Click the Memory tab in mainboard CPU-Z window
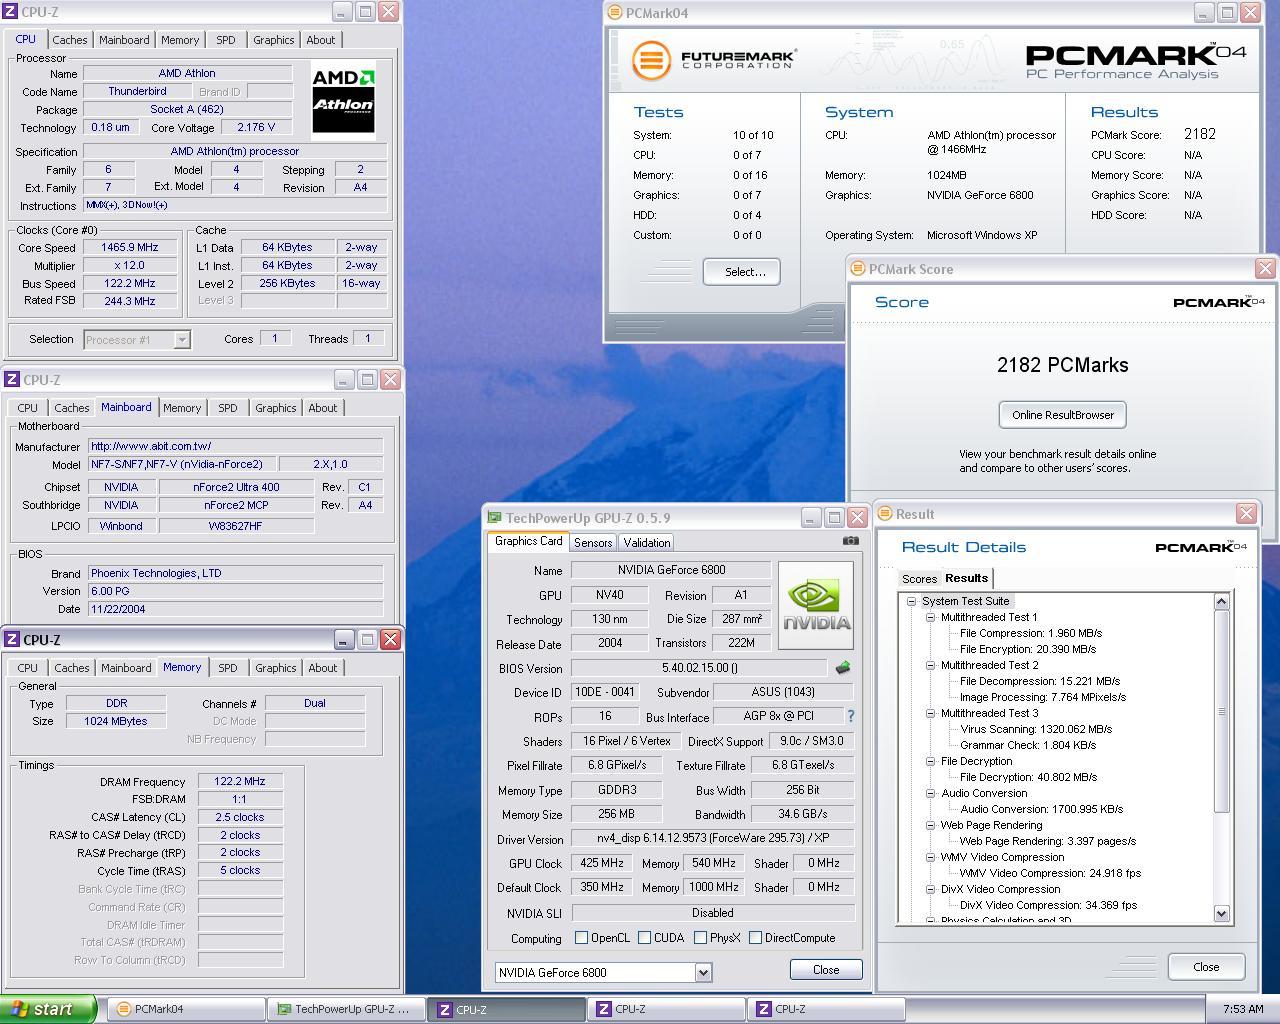The width and height of the screenshot is (1280, 1024). pos(182,408)
